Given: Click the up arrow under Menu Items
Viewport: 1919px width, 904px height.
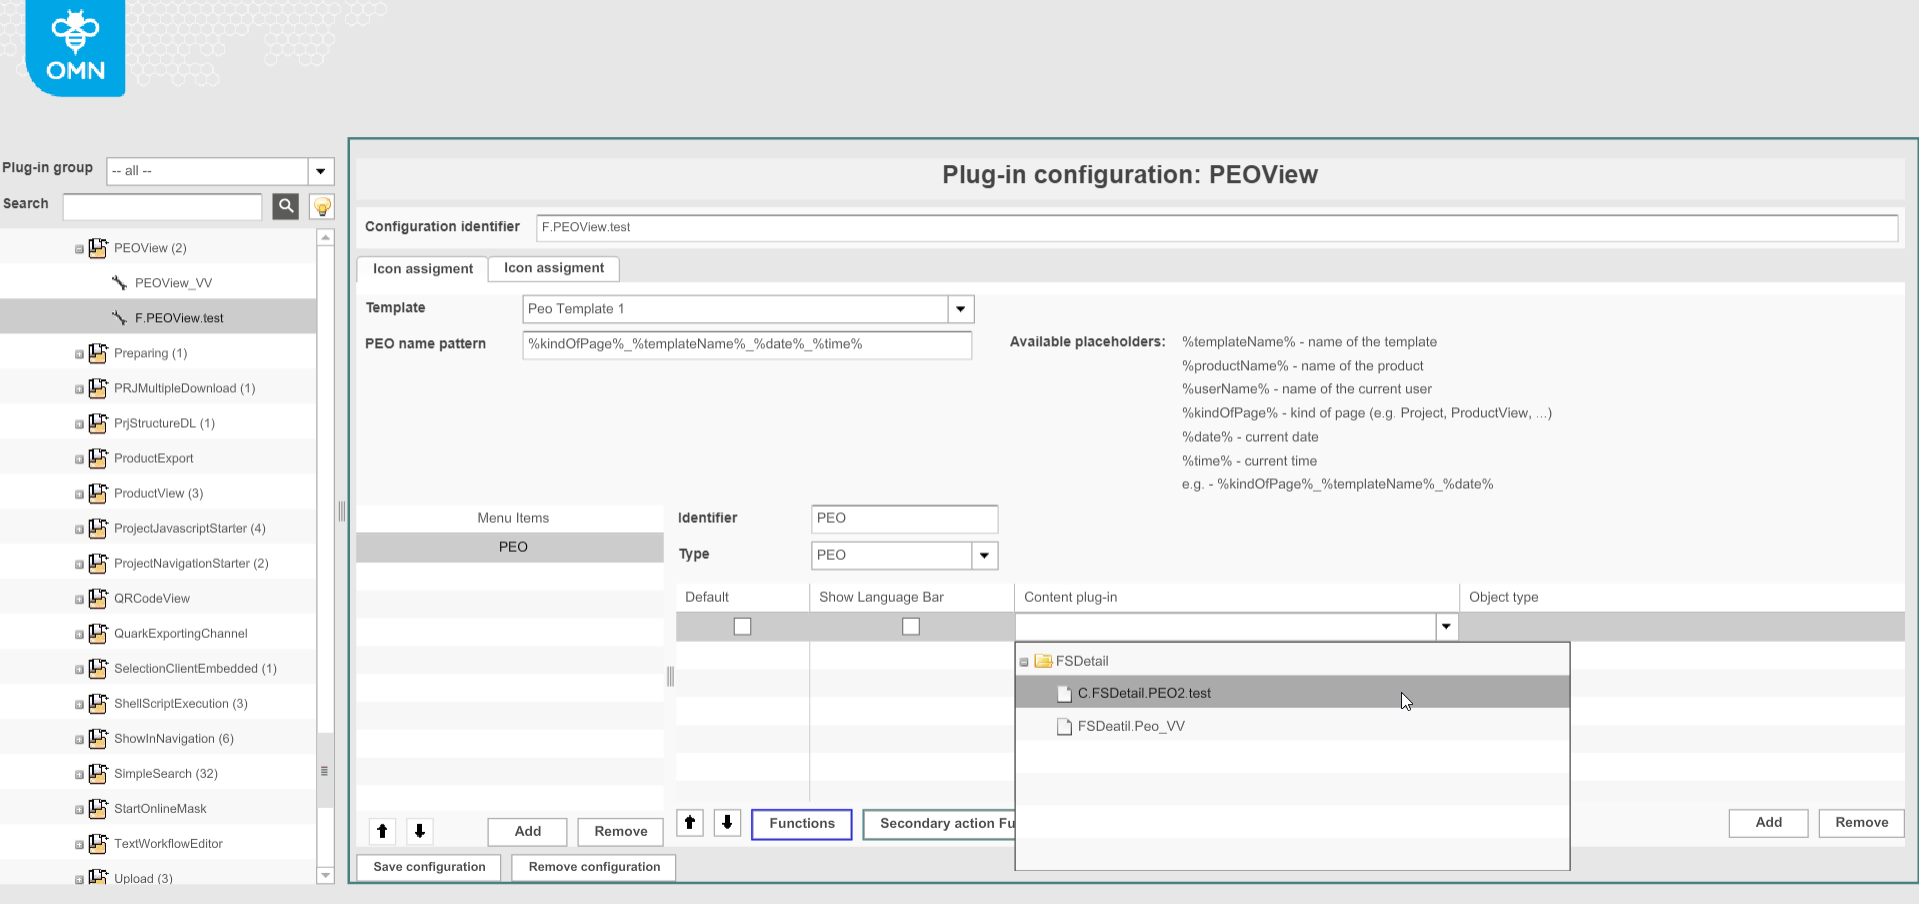Looking at the screenshot, I should [x=382, y=831].
